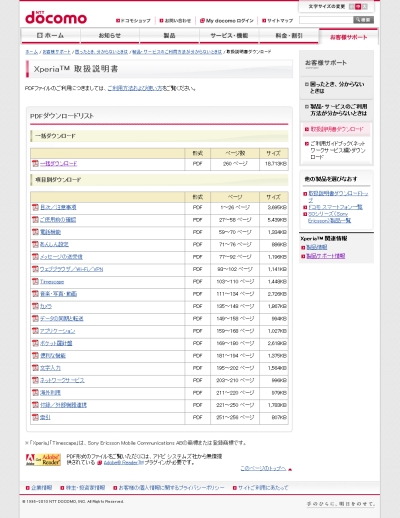
Task: Click 製品情報 link under Xperia 関連情報
Action: (x=317, y=247)
